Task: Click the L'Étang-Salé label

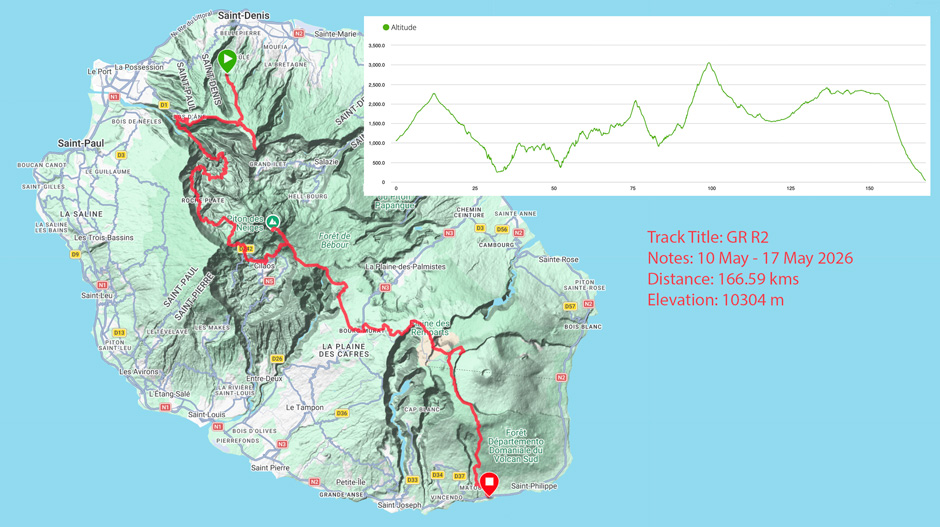Action: click(x=170, y=394)
